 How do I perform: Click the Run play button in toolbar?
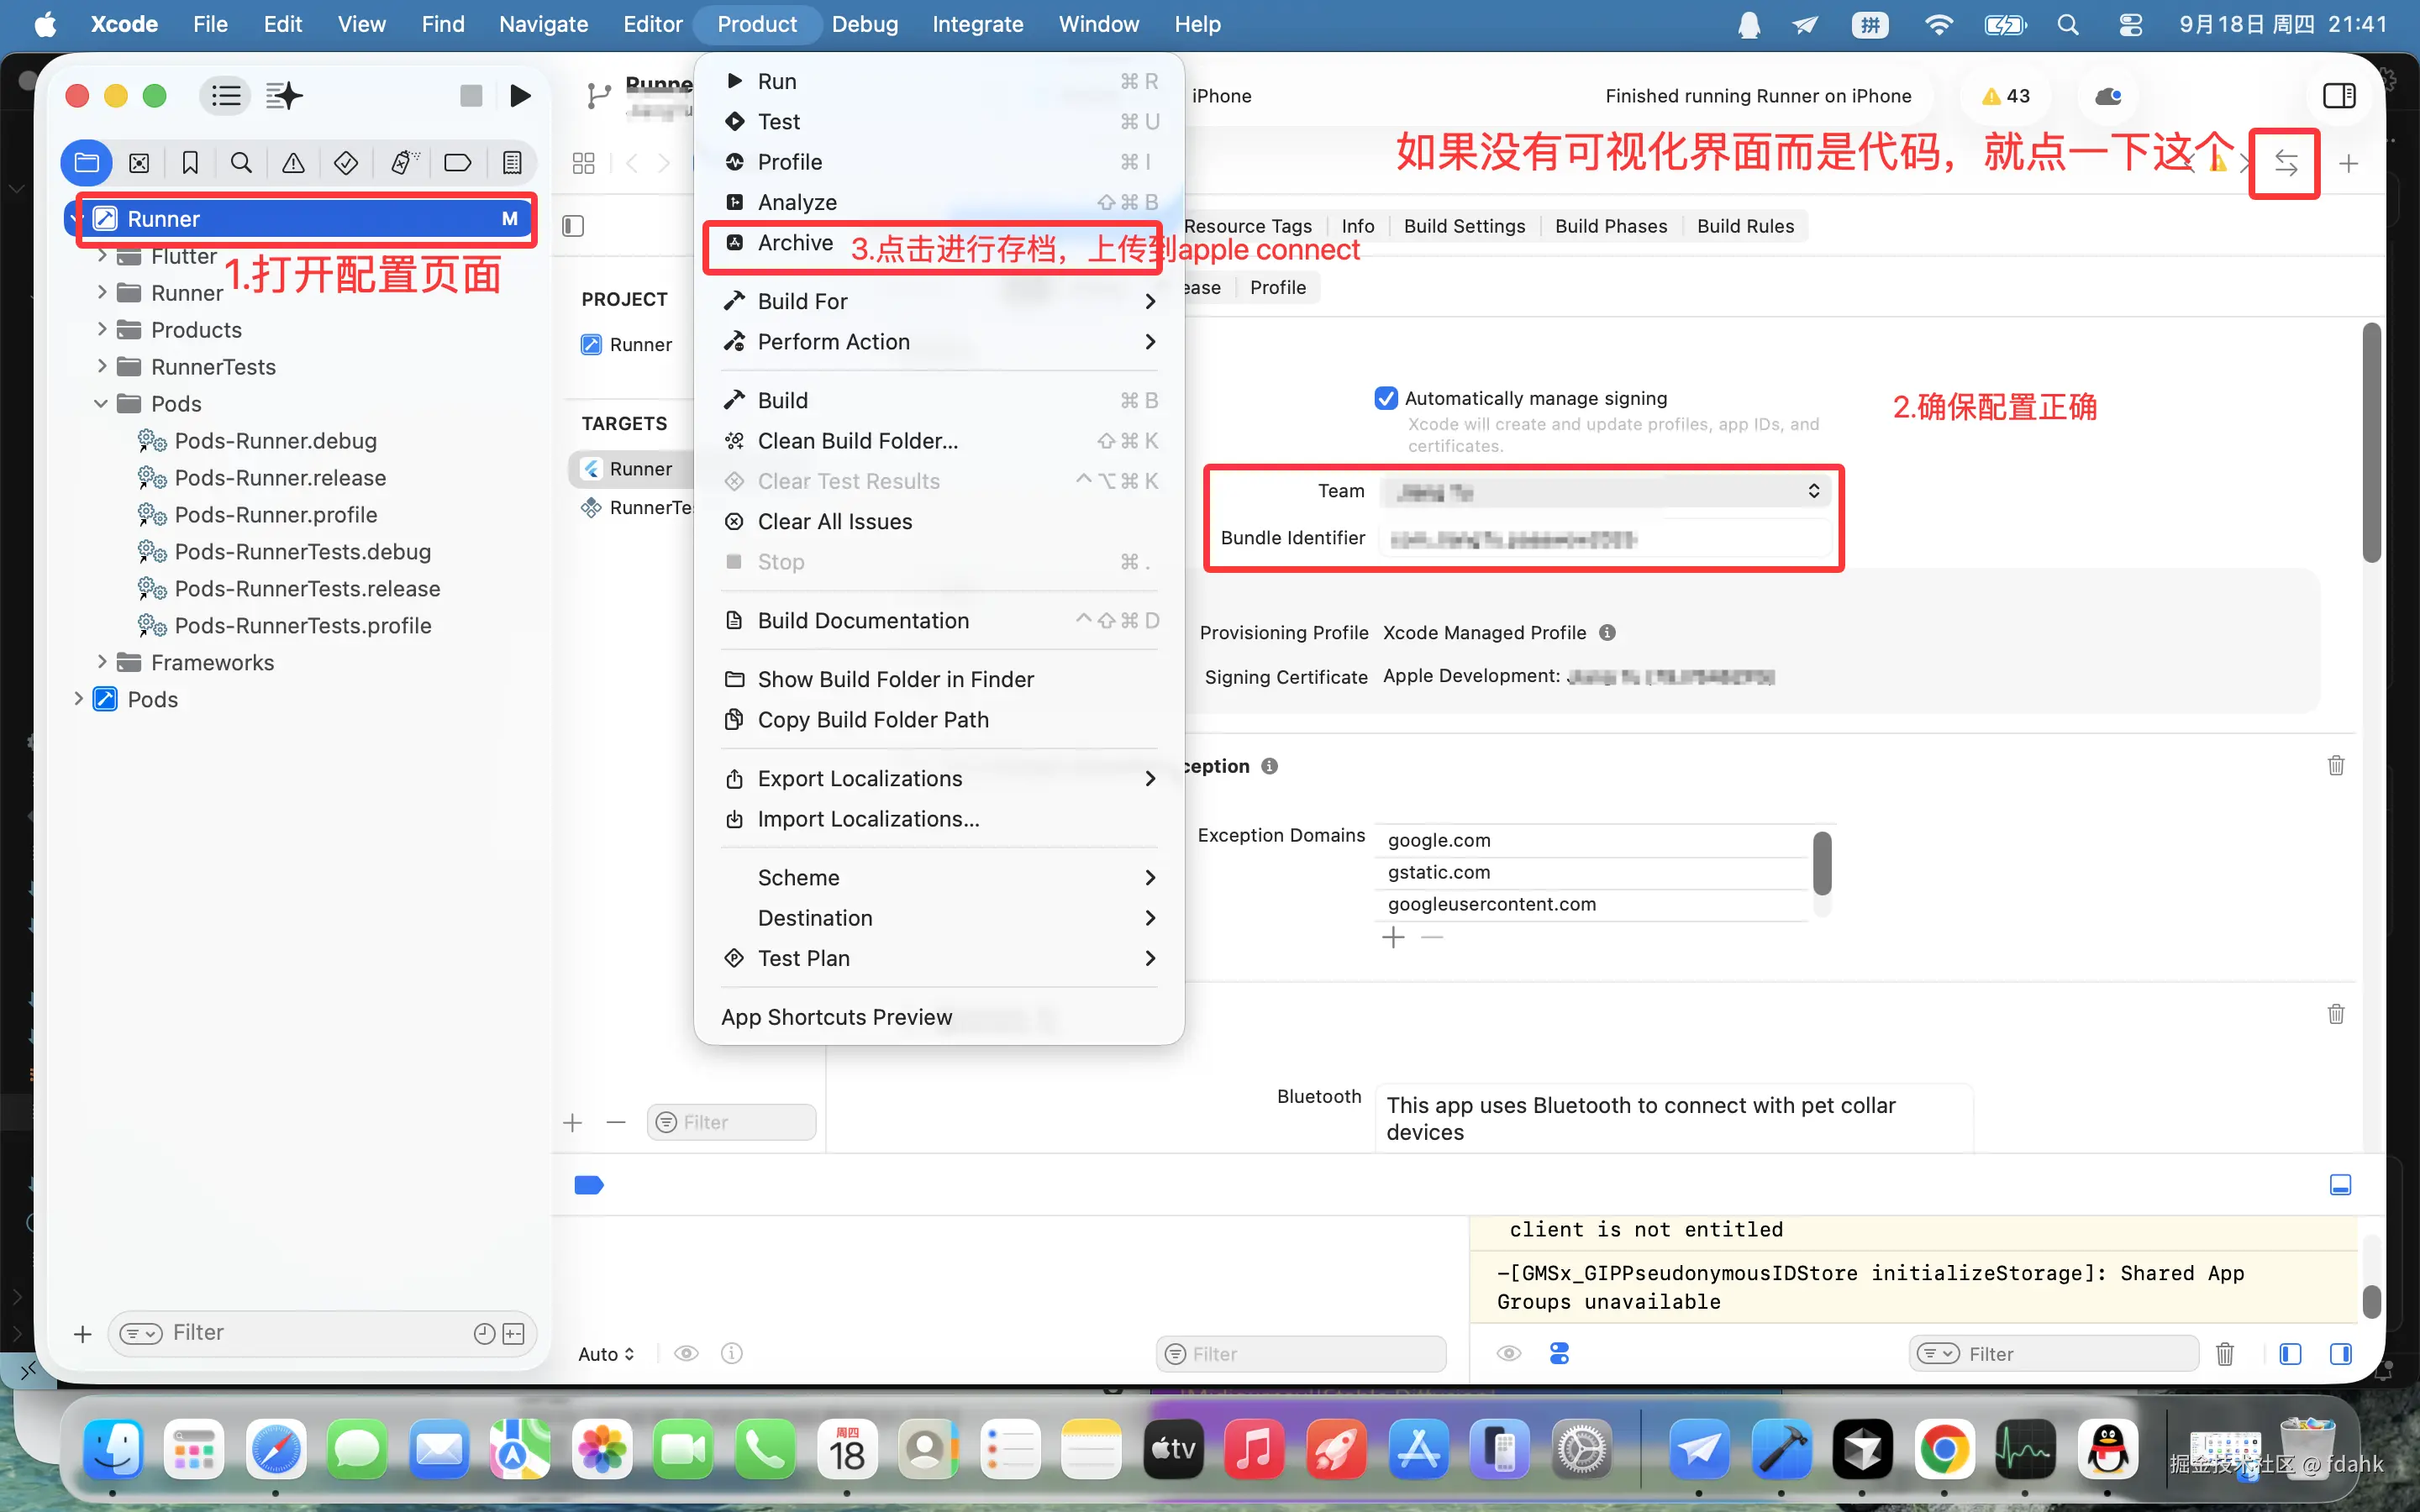tap(519, 96)
